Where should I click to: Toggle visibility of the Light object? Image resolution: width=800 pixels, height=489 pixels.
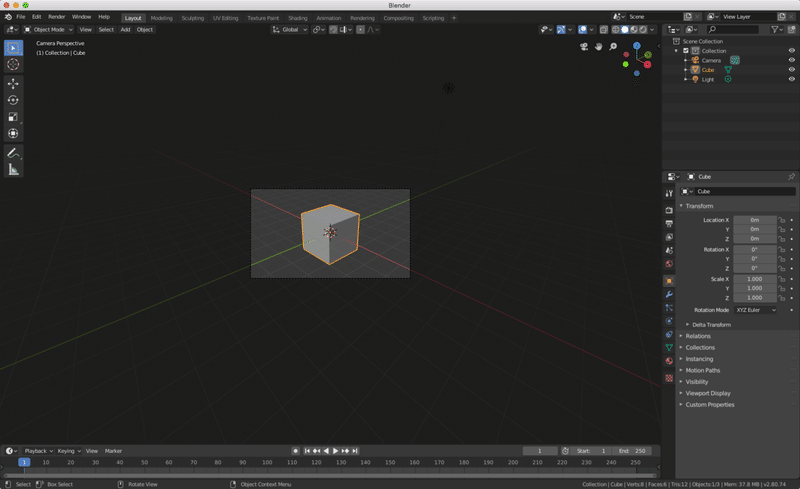coord(792,79)
